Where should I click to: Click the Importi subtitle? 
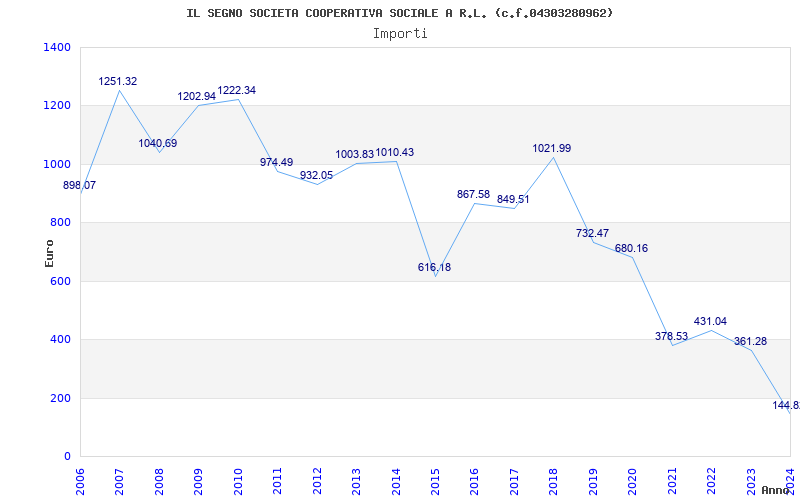(400, 34)
